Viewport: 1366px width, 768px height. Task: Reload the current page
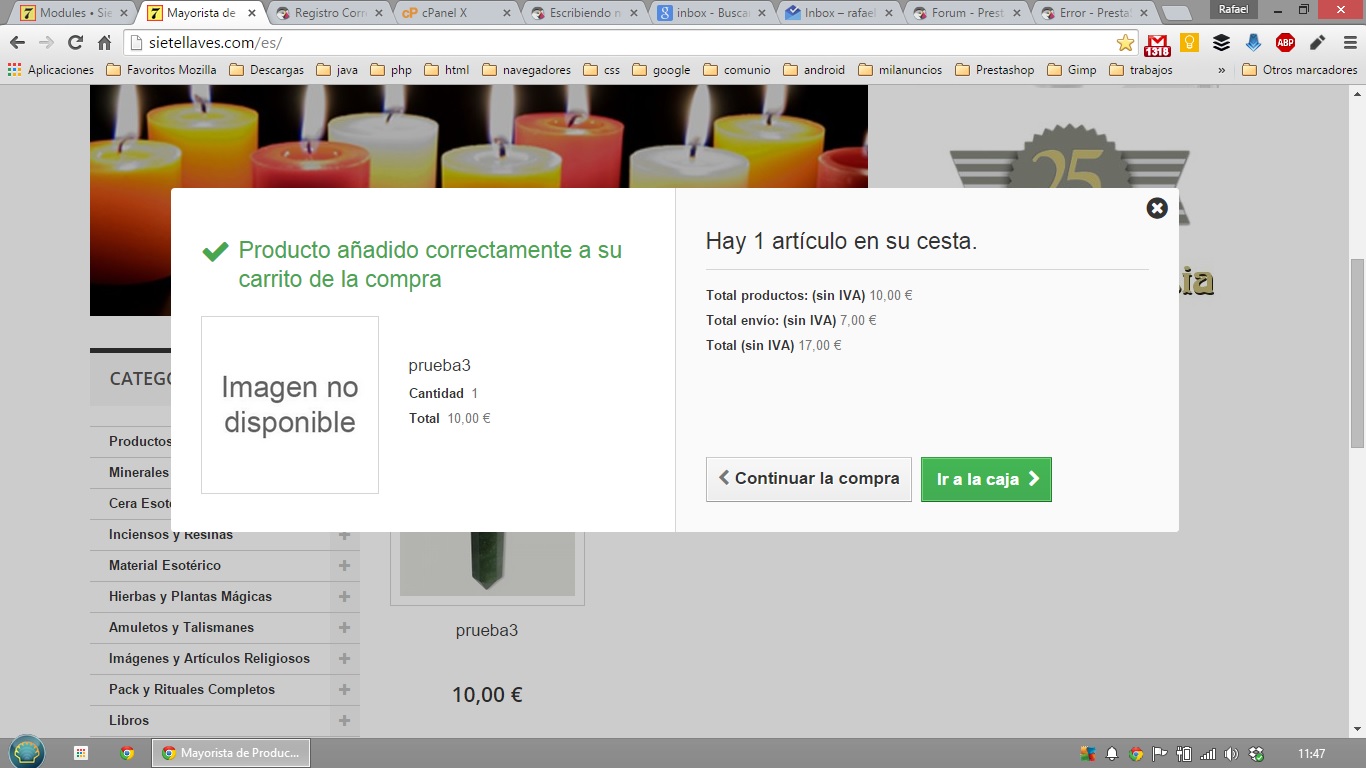(x=75, y=43)
